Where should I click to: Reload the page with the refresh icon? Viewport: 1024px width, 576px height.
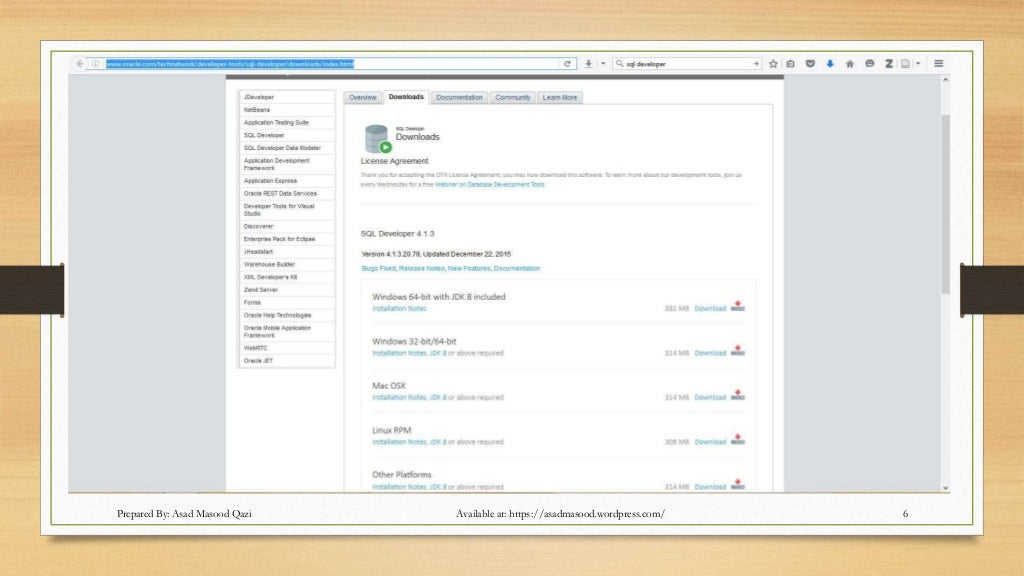click(568, 63)
